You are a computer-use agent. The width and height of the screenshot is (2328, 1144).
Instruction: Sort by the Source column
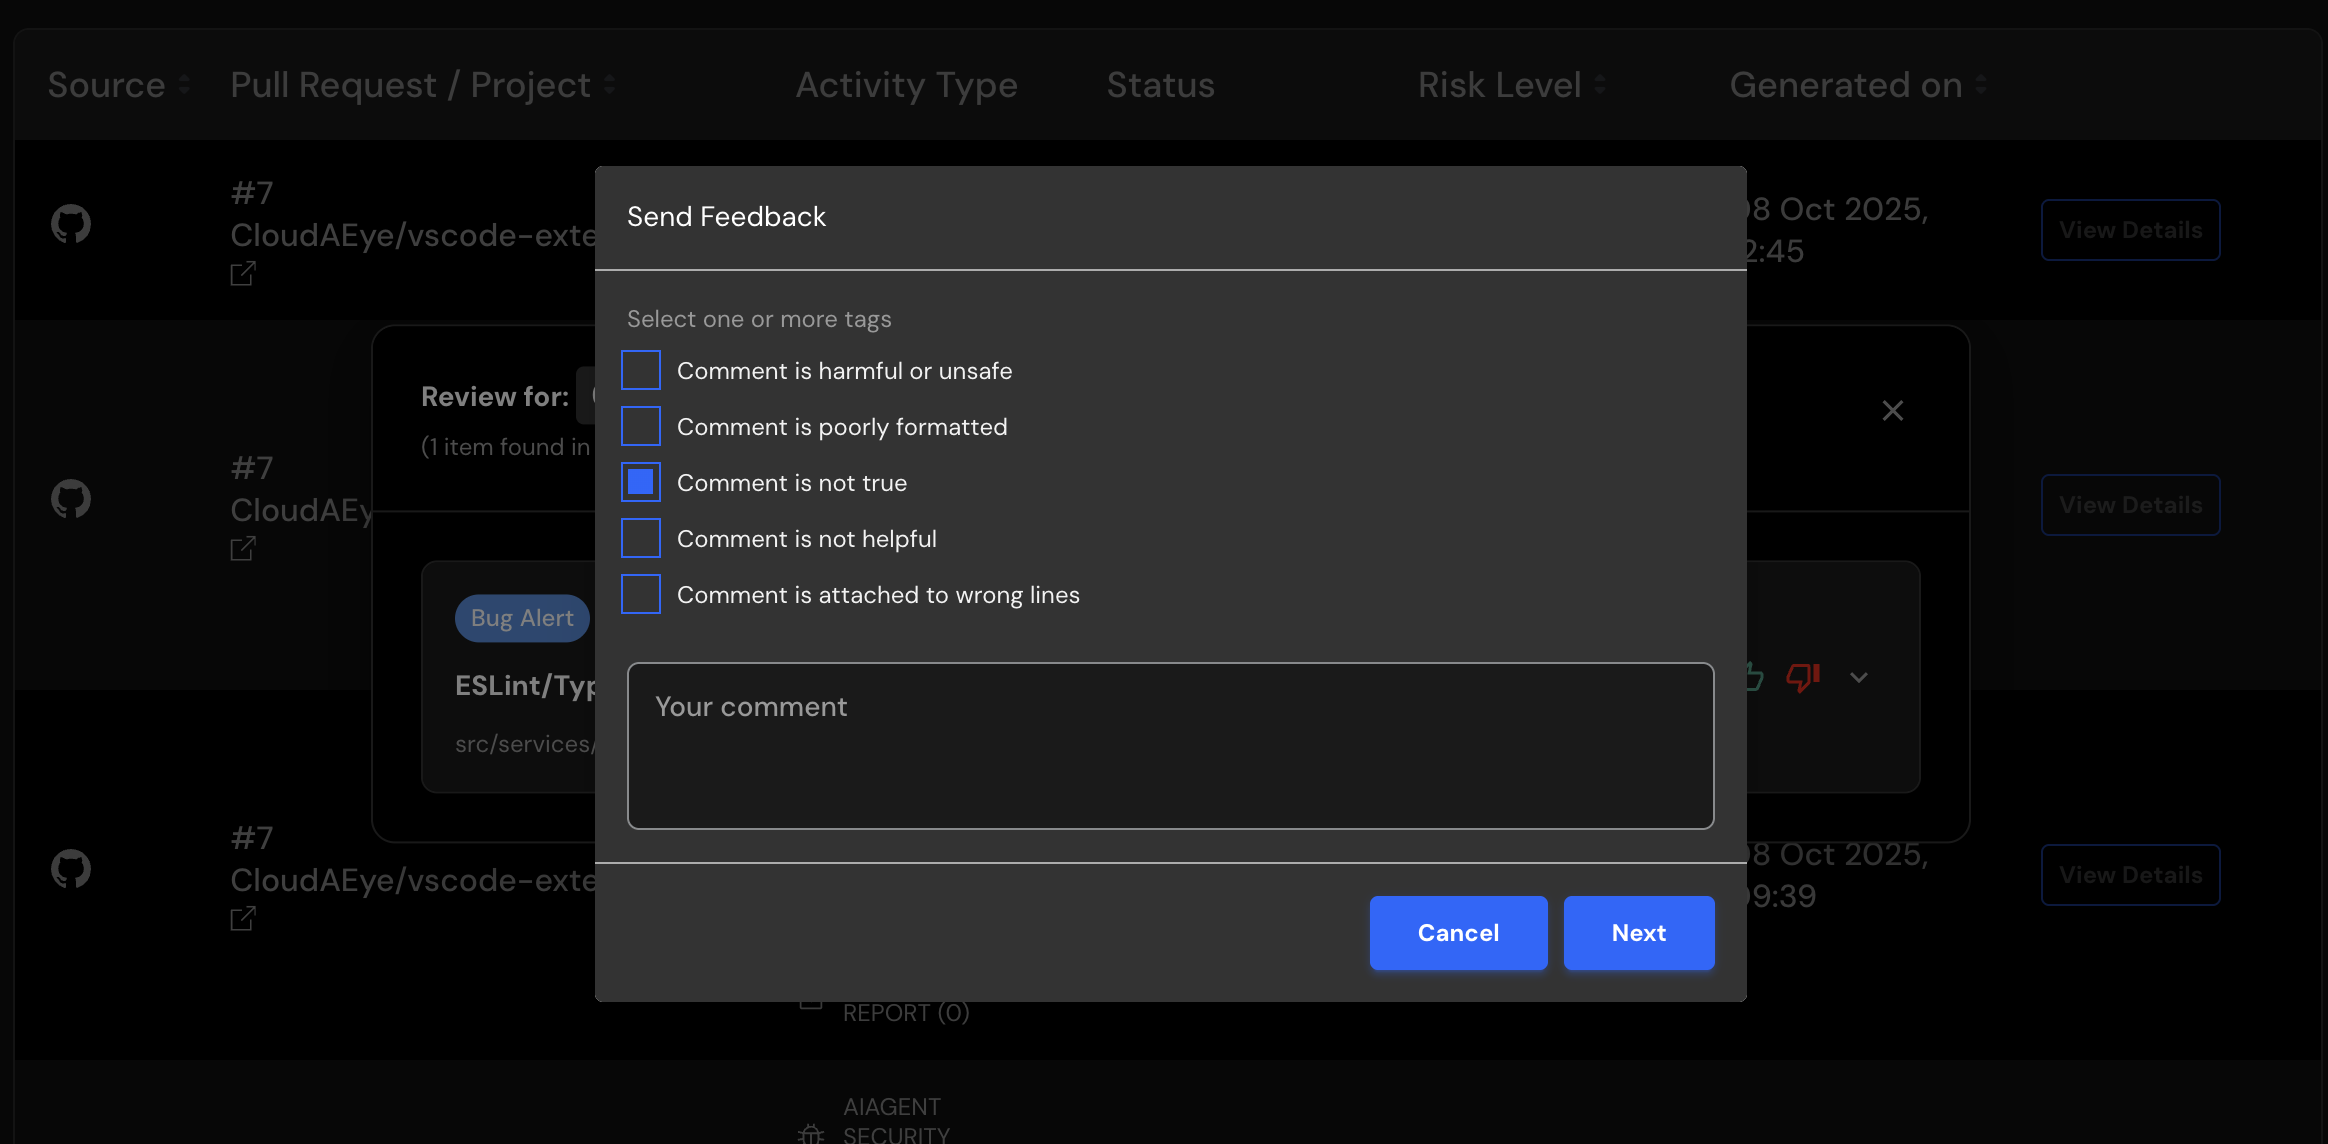point(184,85)
